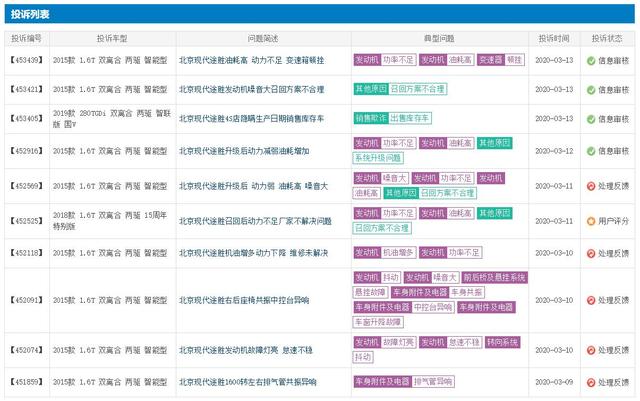Click 车窗升降故障 tag

tap(378, 322)
